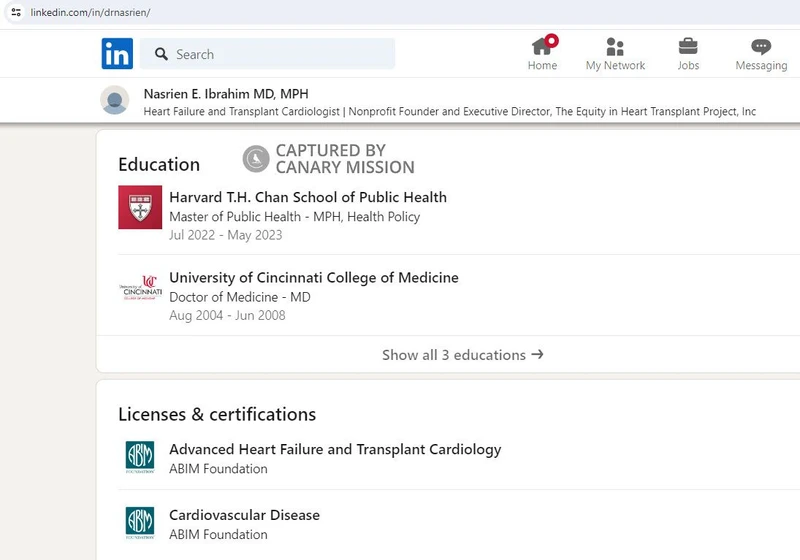Screen dimensions: 800x560
Task: Click the Home label in navigation
Action: 542,65
